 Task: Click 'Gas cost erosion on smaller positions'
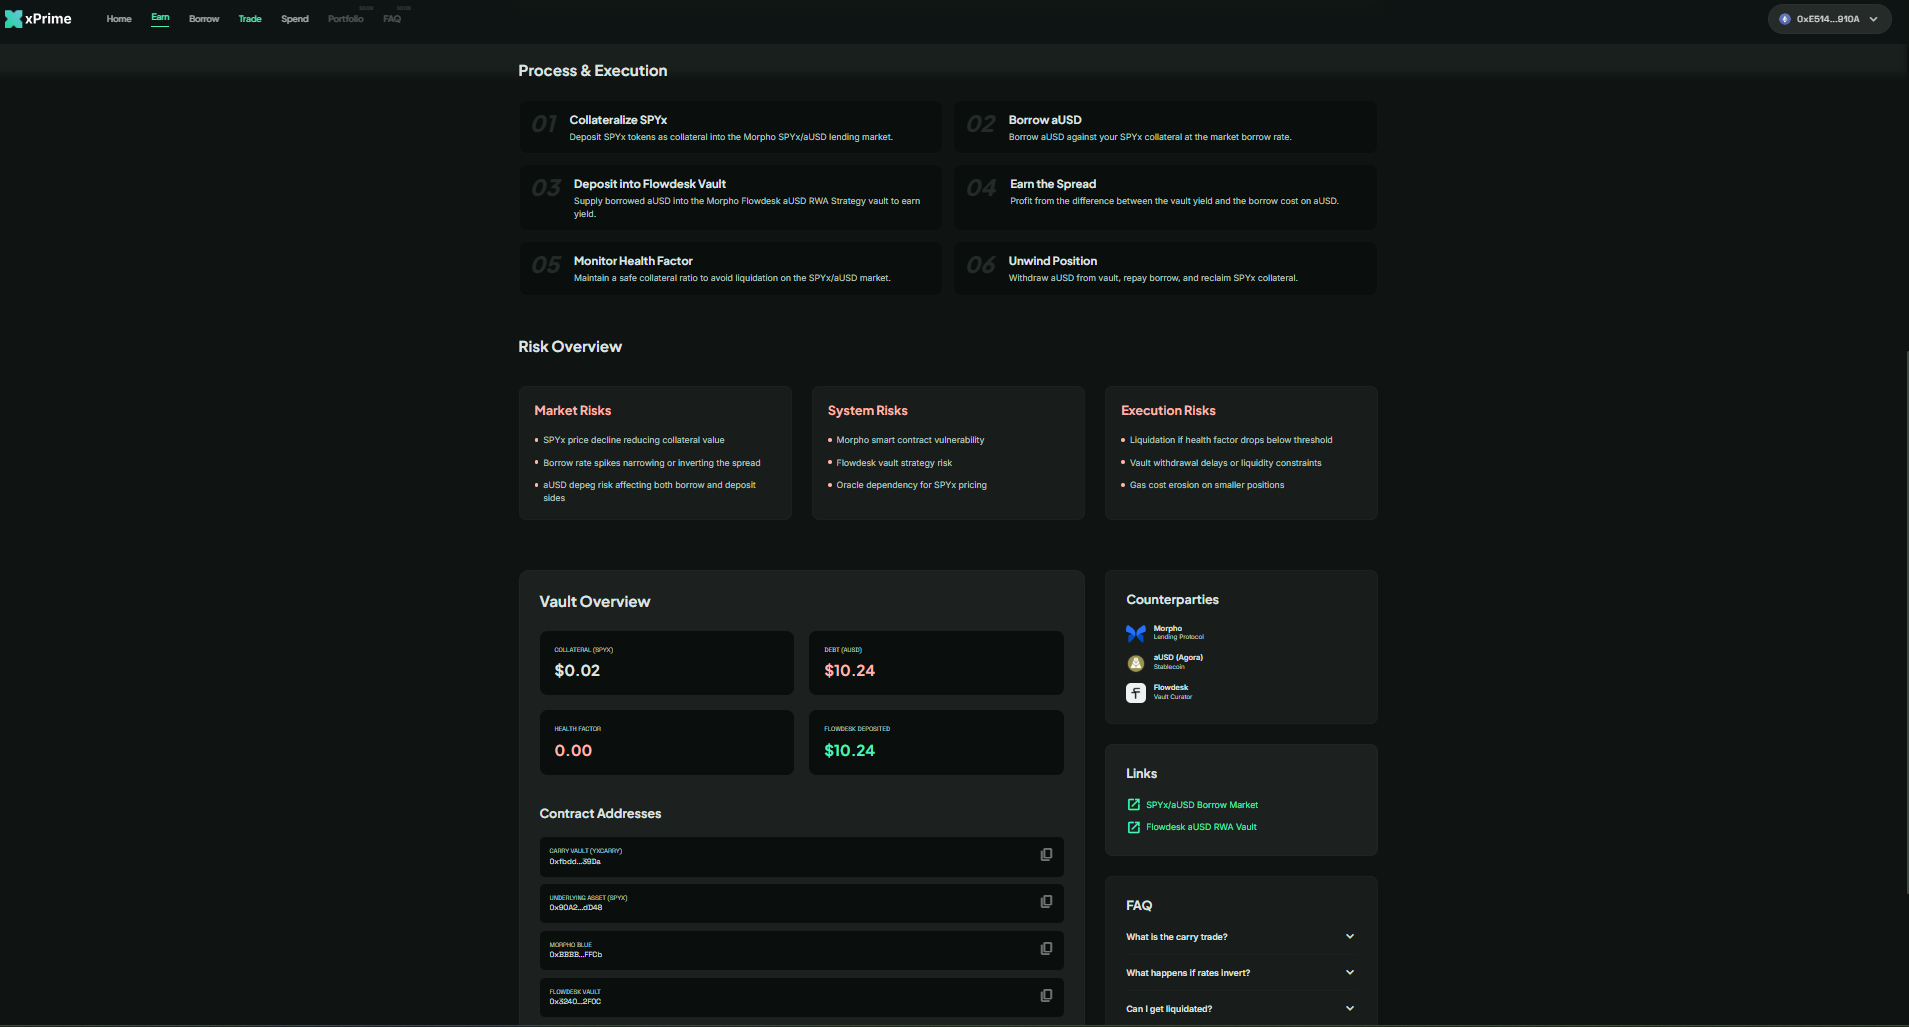[1207, 485]
